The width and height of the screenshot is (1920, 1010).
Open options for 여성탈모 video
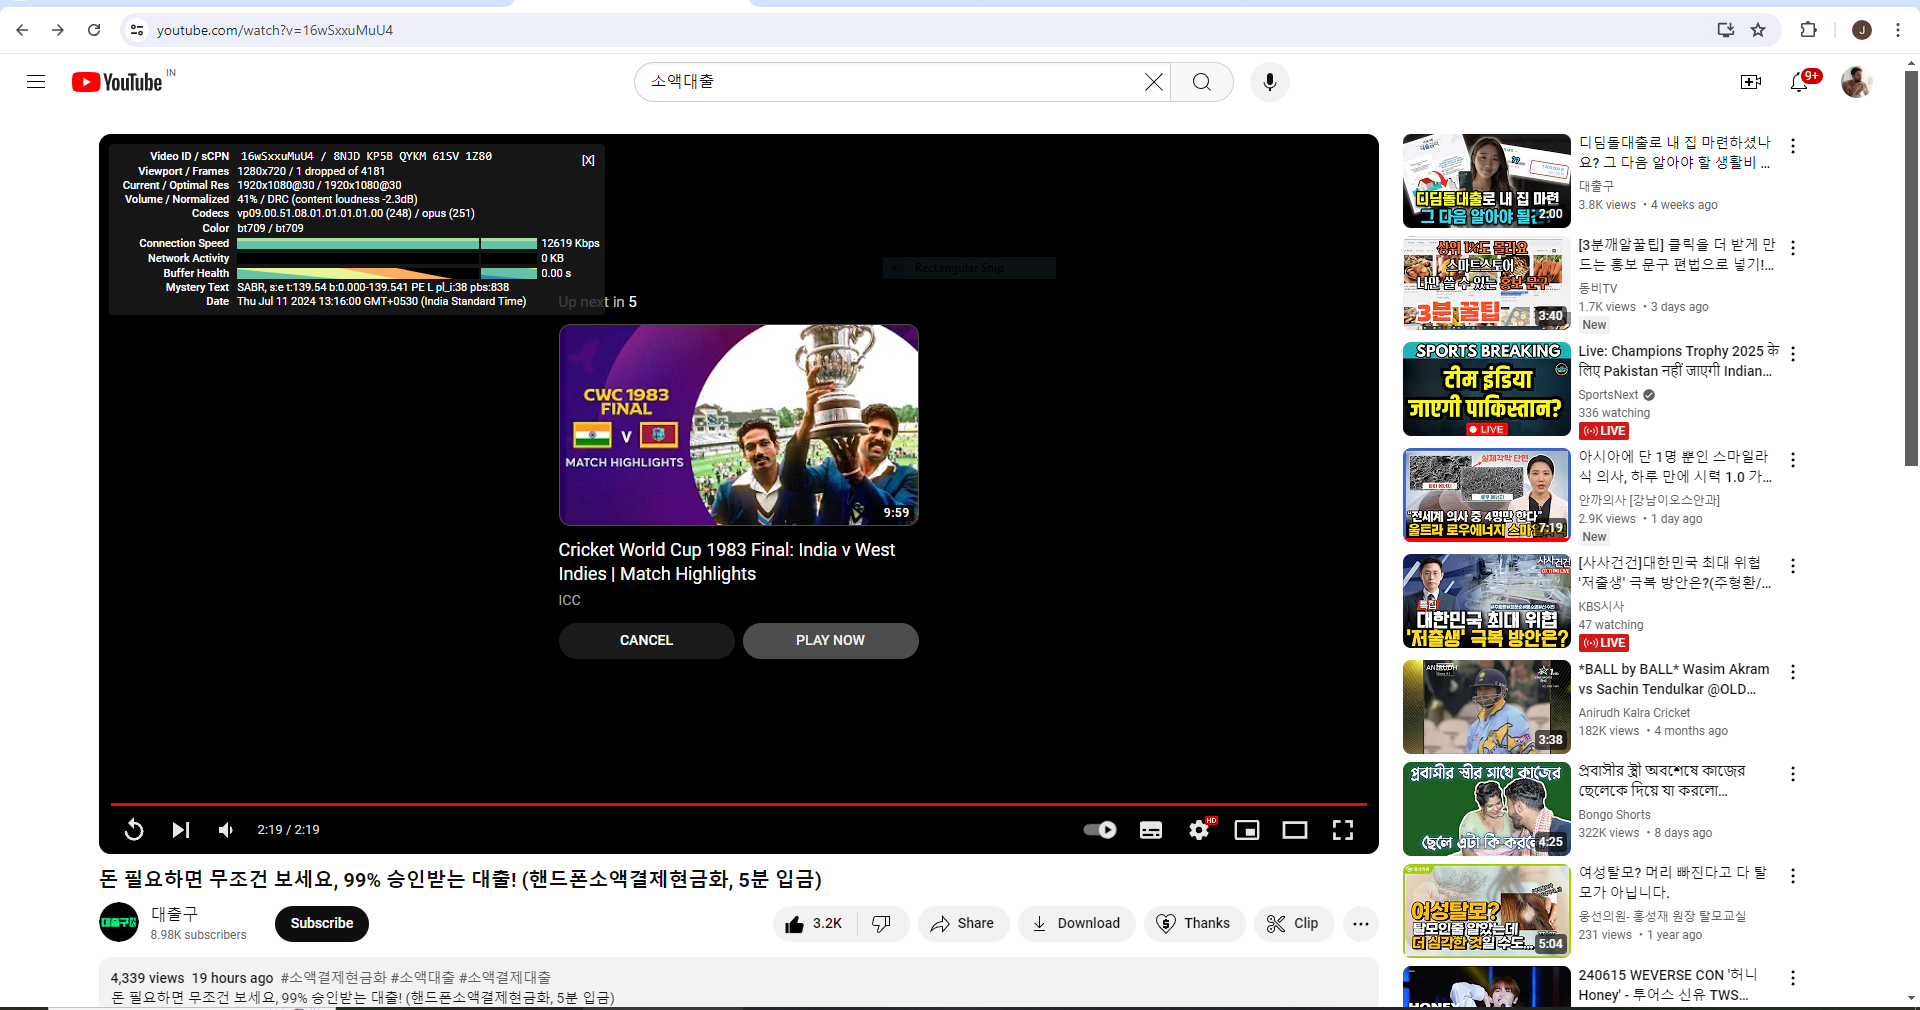(1793, 876)
